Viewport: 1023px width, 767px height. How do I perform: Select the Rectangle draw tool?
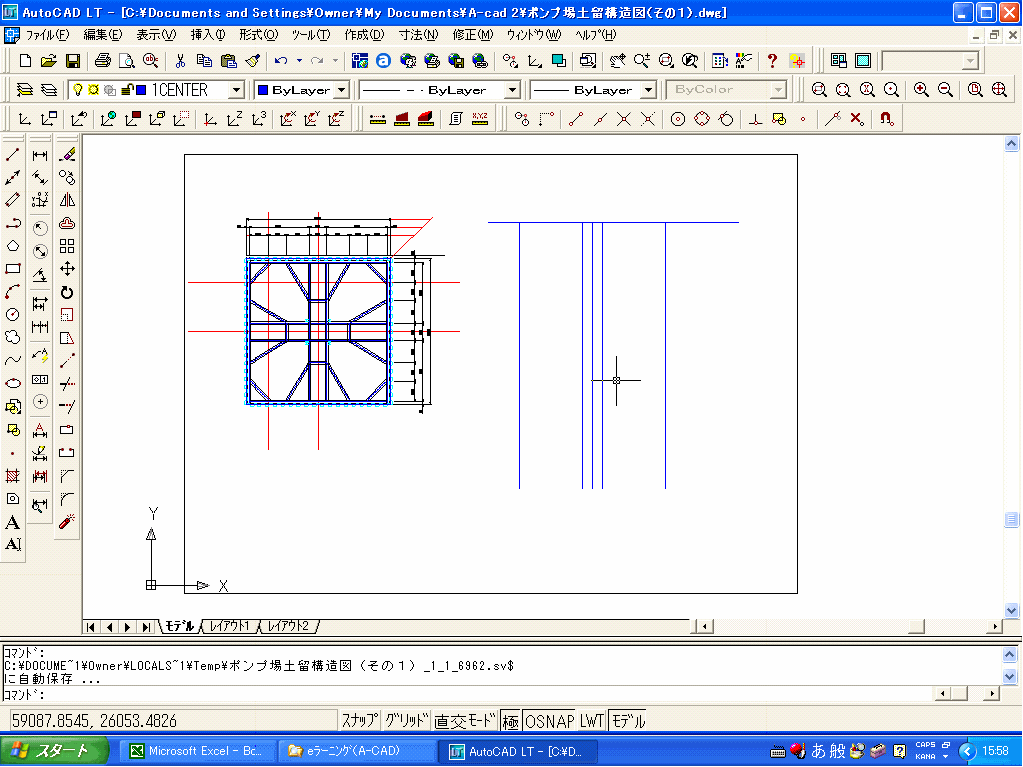(12, 269)
